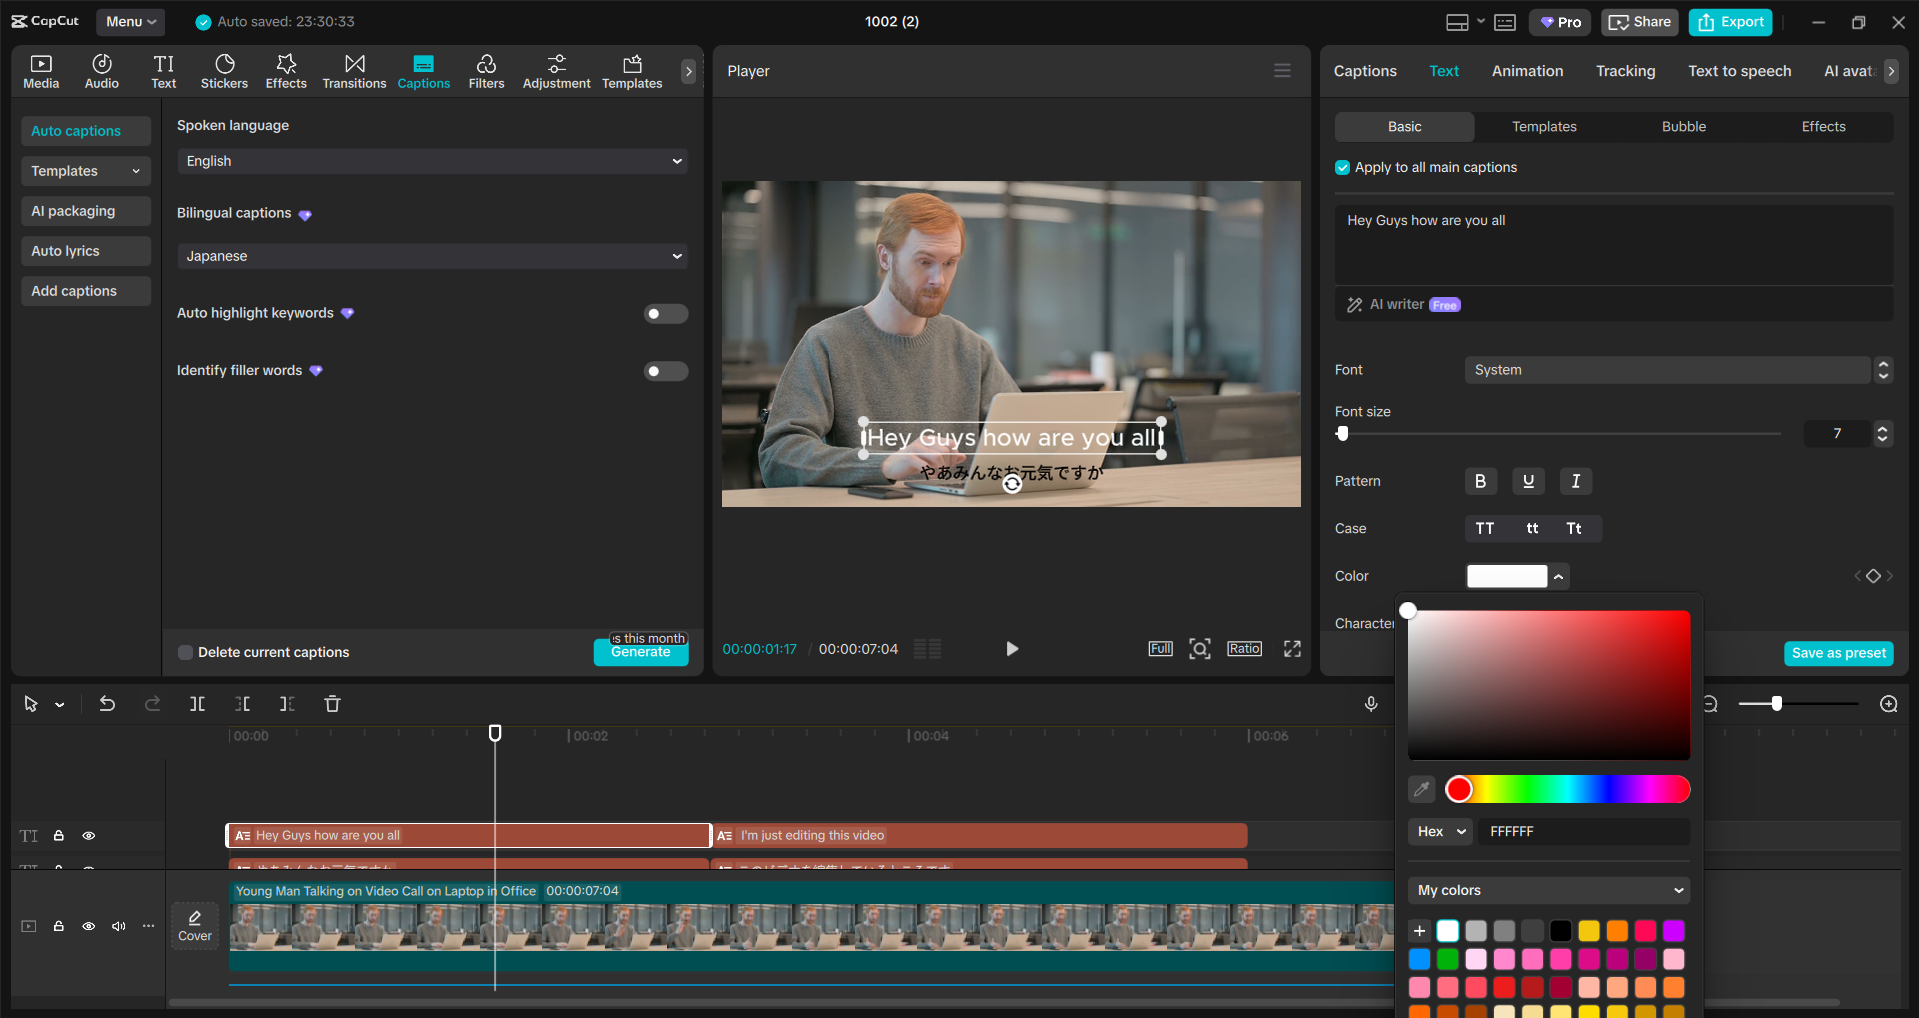Open the Effects panel in top toolbar
The width and height of the screenshot is (1919, 1018).
286,71
